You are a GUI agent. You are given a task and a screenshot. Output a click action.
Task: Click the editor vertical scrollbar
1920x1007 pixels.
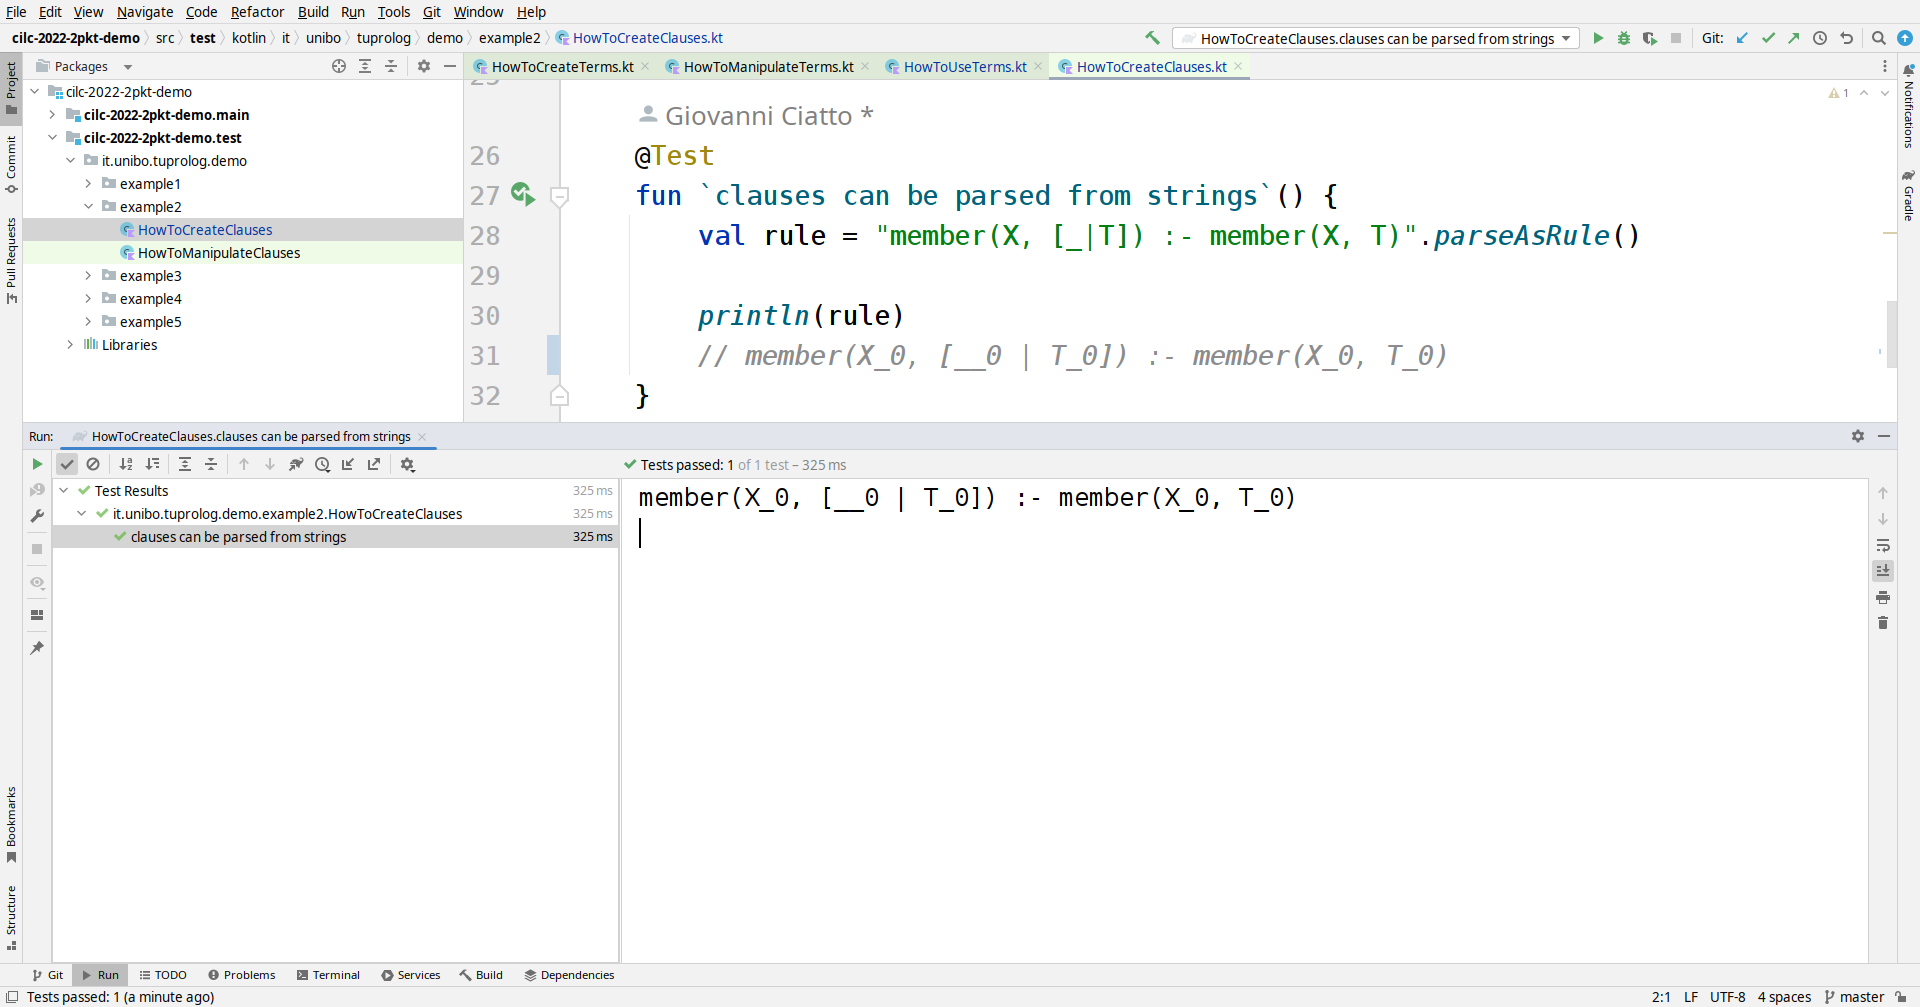click(1891, 334)
